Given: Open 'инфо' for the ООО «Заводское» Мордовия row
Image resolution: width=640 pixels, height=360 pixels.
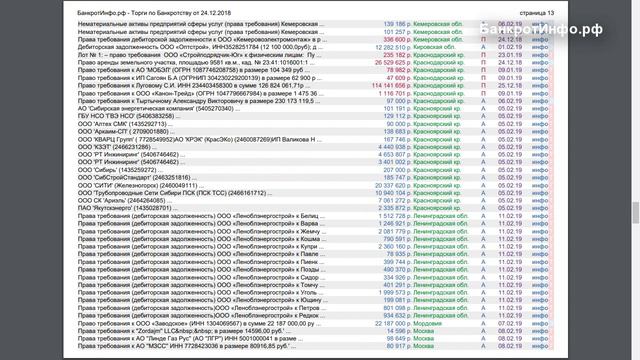Looking at the screenshot, I should 540,323.
